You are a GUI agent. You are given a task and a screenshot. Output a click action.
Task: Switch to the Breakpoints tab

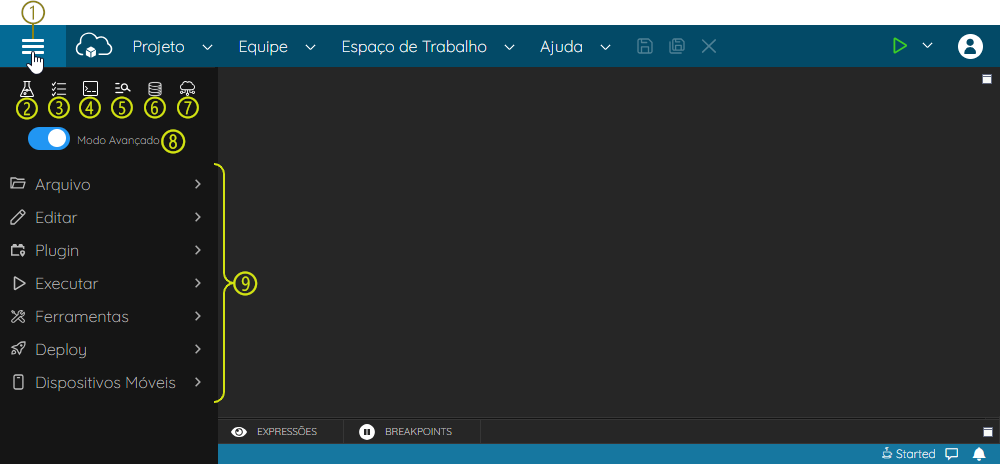(x=411, y=431)
